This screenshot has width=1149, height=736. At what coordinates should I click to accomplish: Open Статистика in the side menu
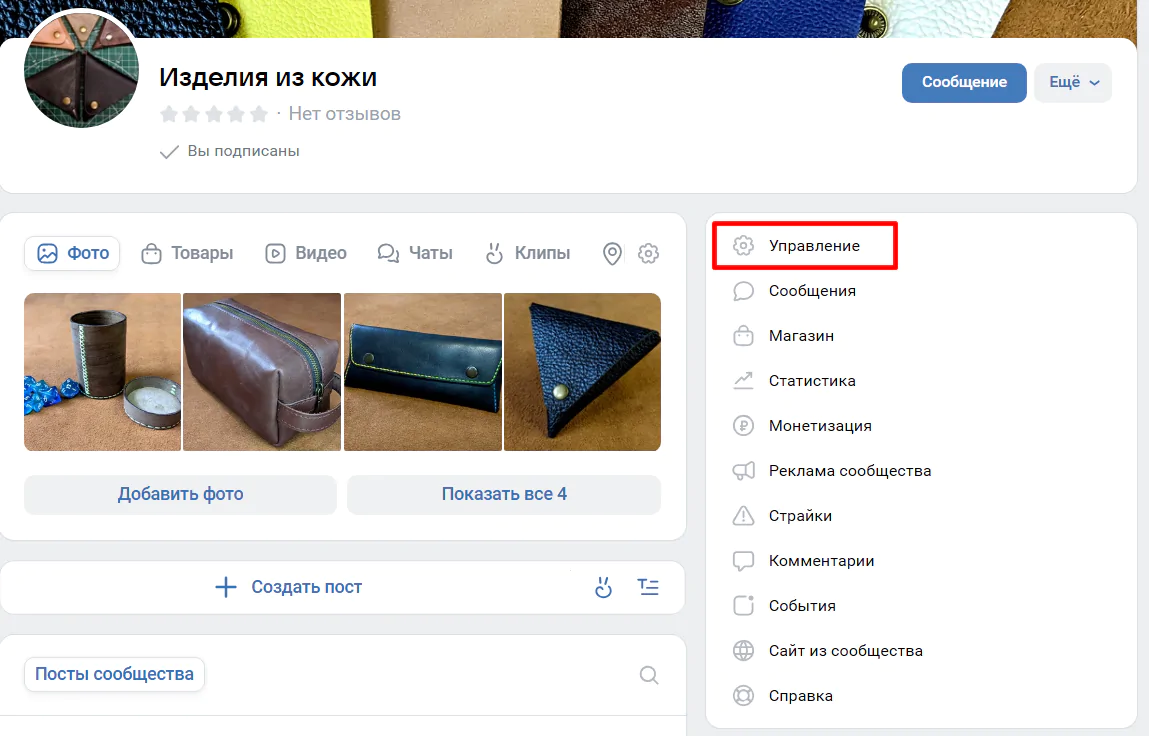pyautogui.click(x=812, y=380)
